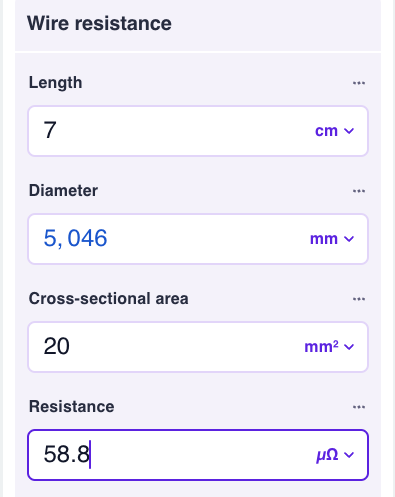Open the Resistance field options ellipsis
The width and height of the screenshot is (395, 497).
(359, 407)
